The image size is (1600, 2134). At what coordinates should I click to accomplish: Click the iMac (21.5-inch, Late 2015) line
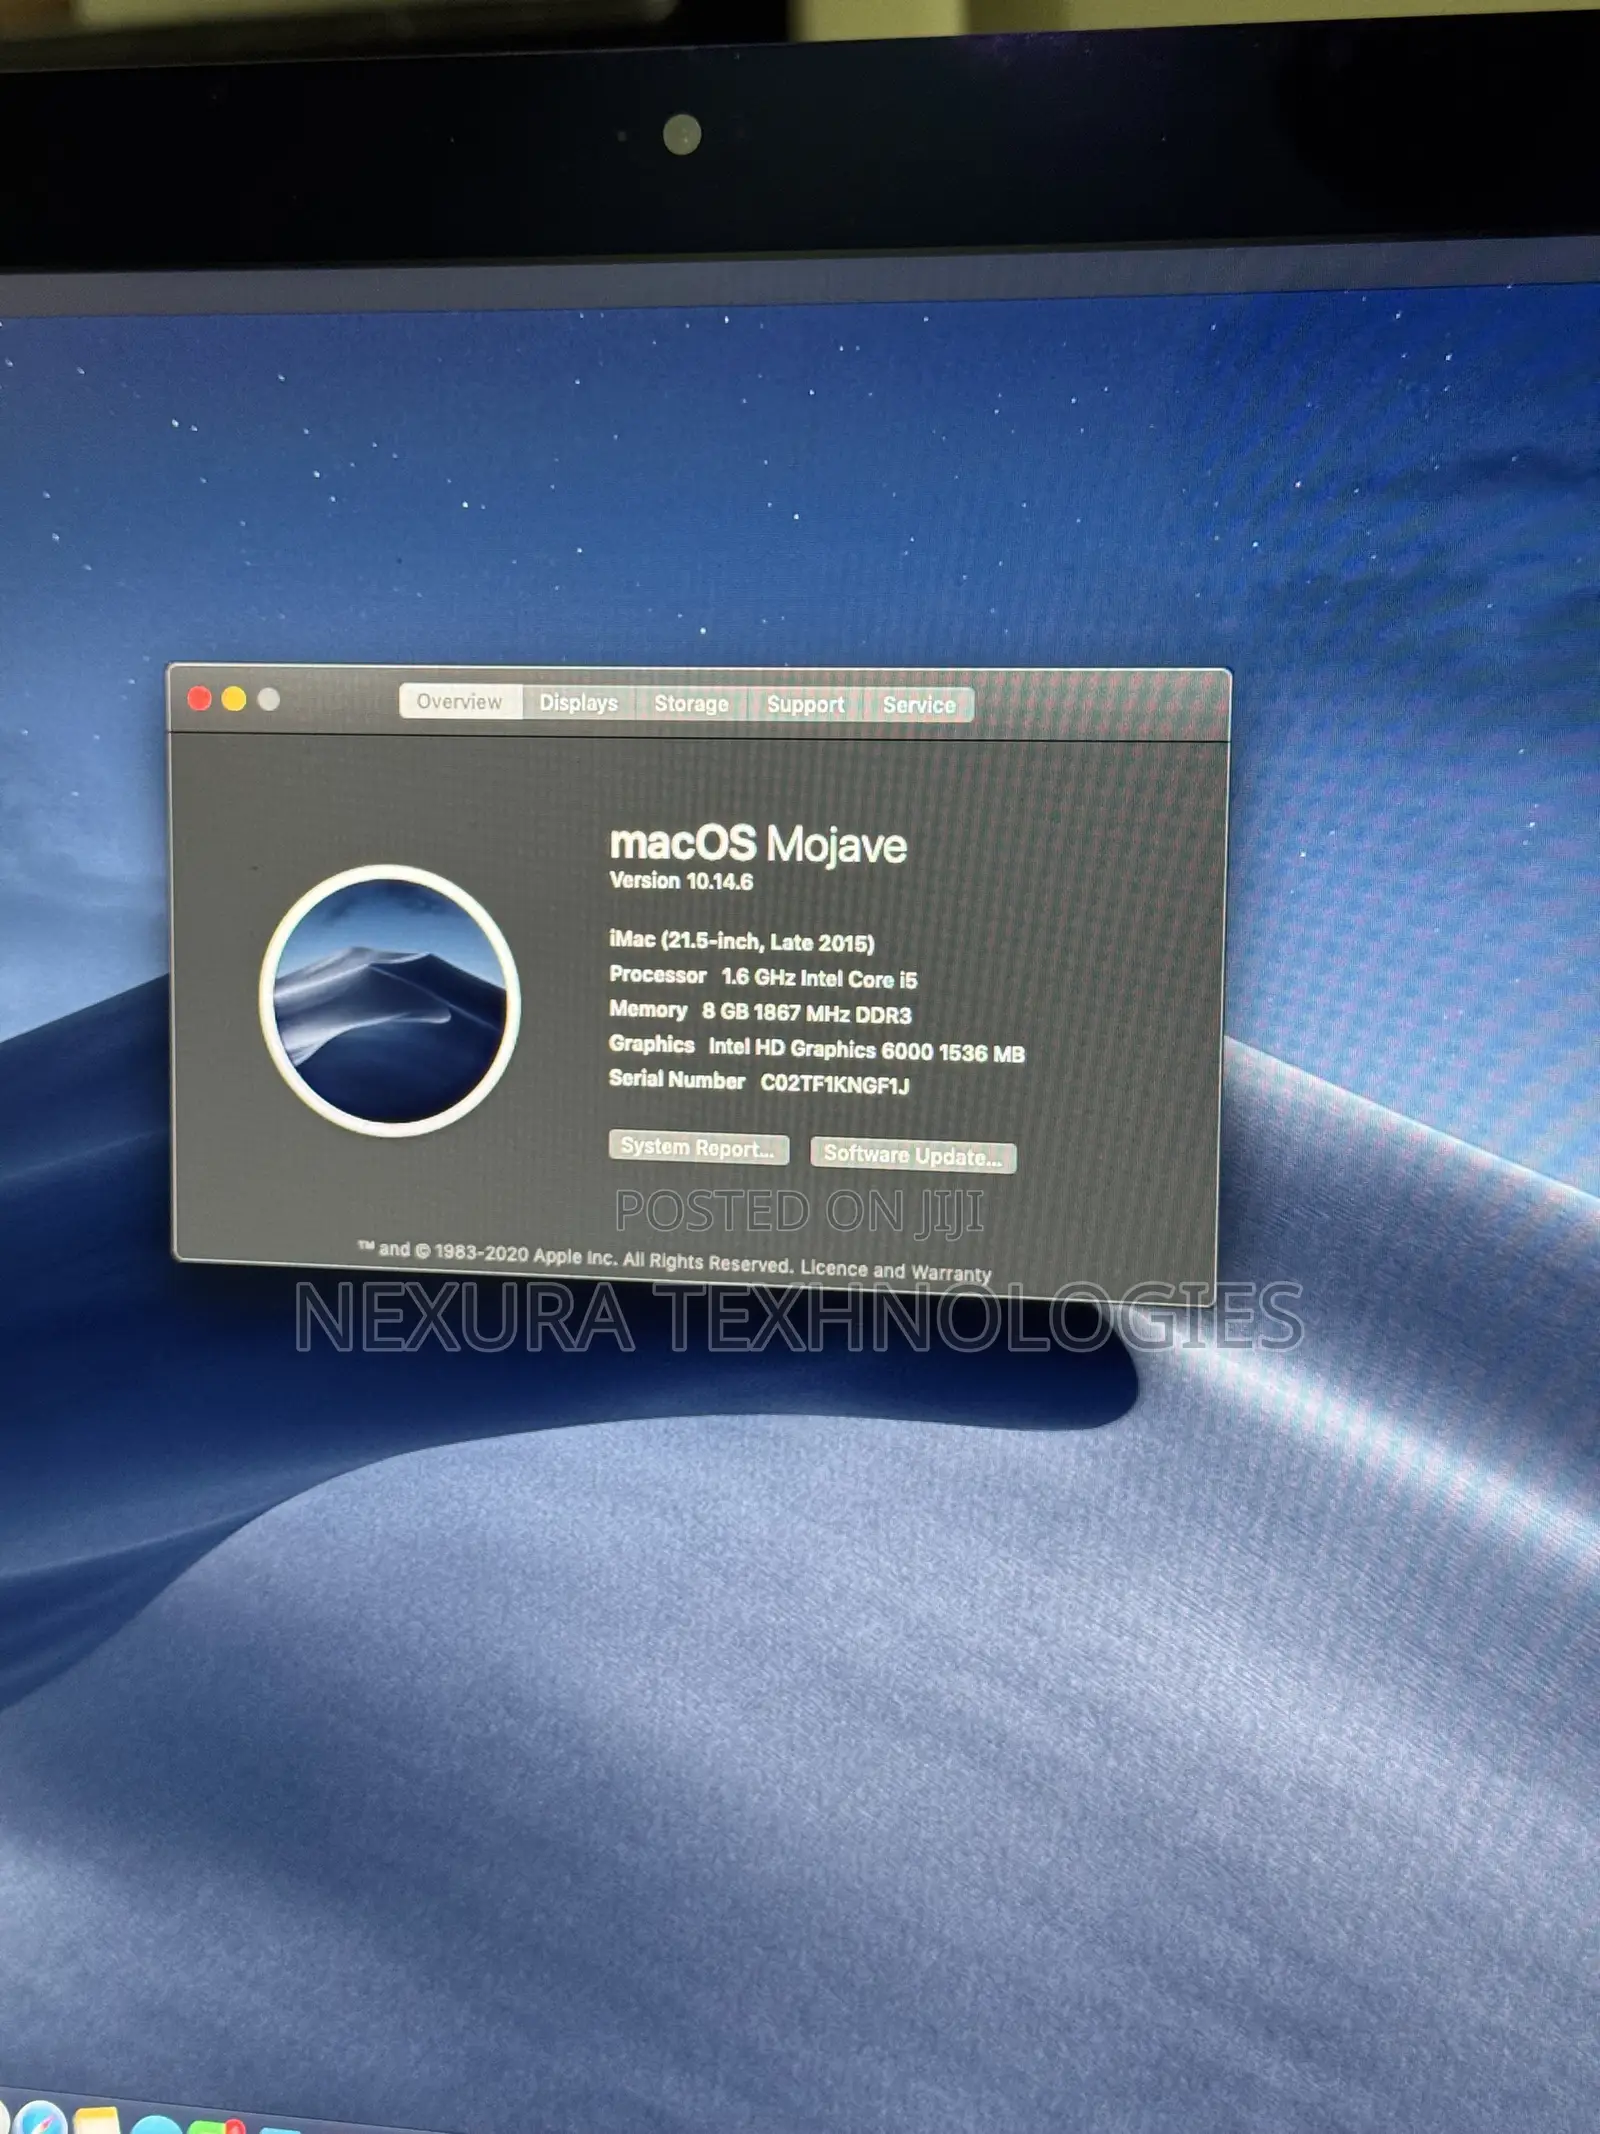click(x=742, y=941)
